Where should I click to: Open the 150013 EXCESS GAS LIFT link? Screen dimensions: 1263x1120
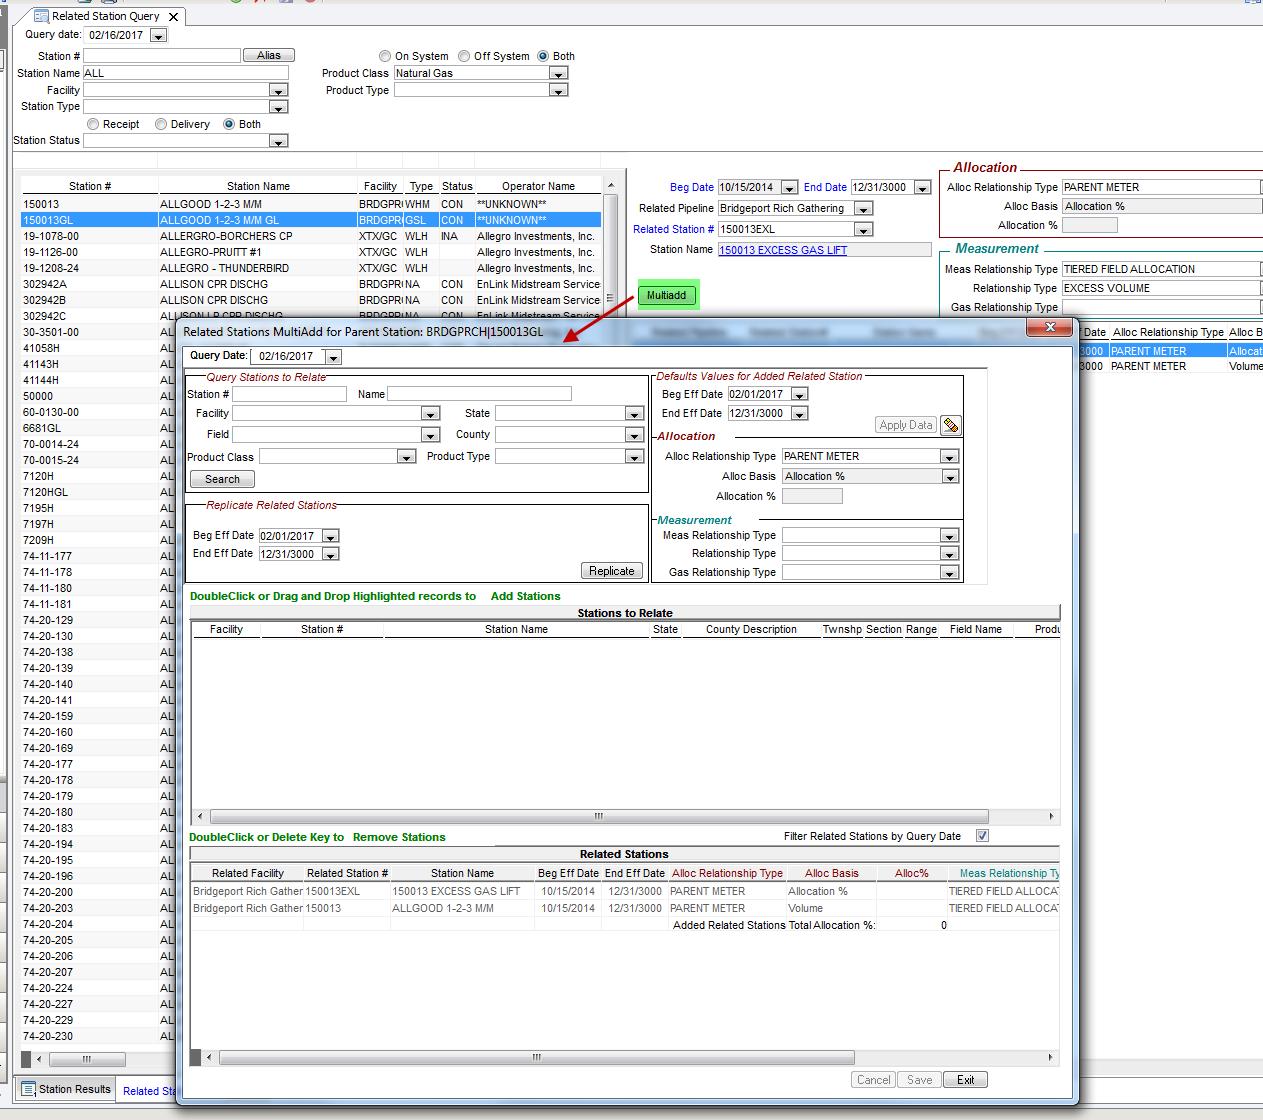coord(782,250)
